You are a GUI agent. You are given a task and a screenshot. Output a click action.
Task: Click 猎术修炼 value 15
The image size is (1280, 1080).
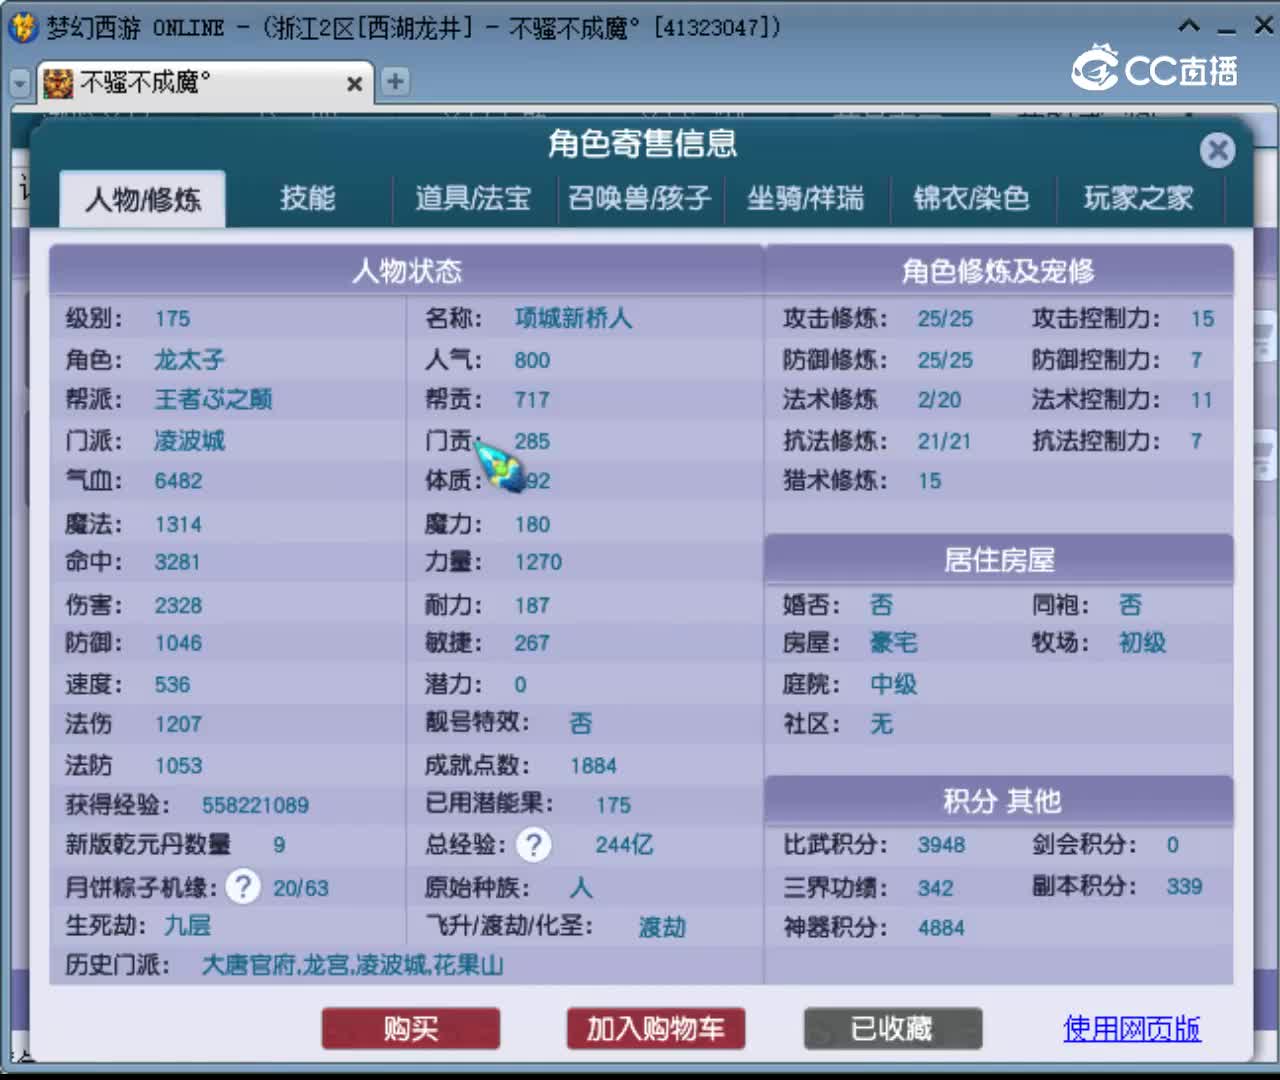(x=930, y=481)
